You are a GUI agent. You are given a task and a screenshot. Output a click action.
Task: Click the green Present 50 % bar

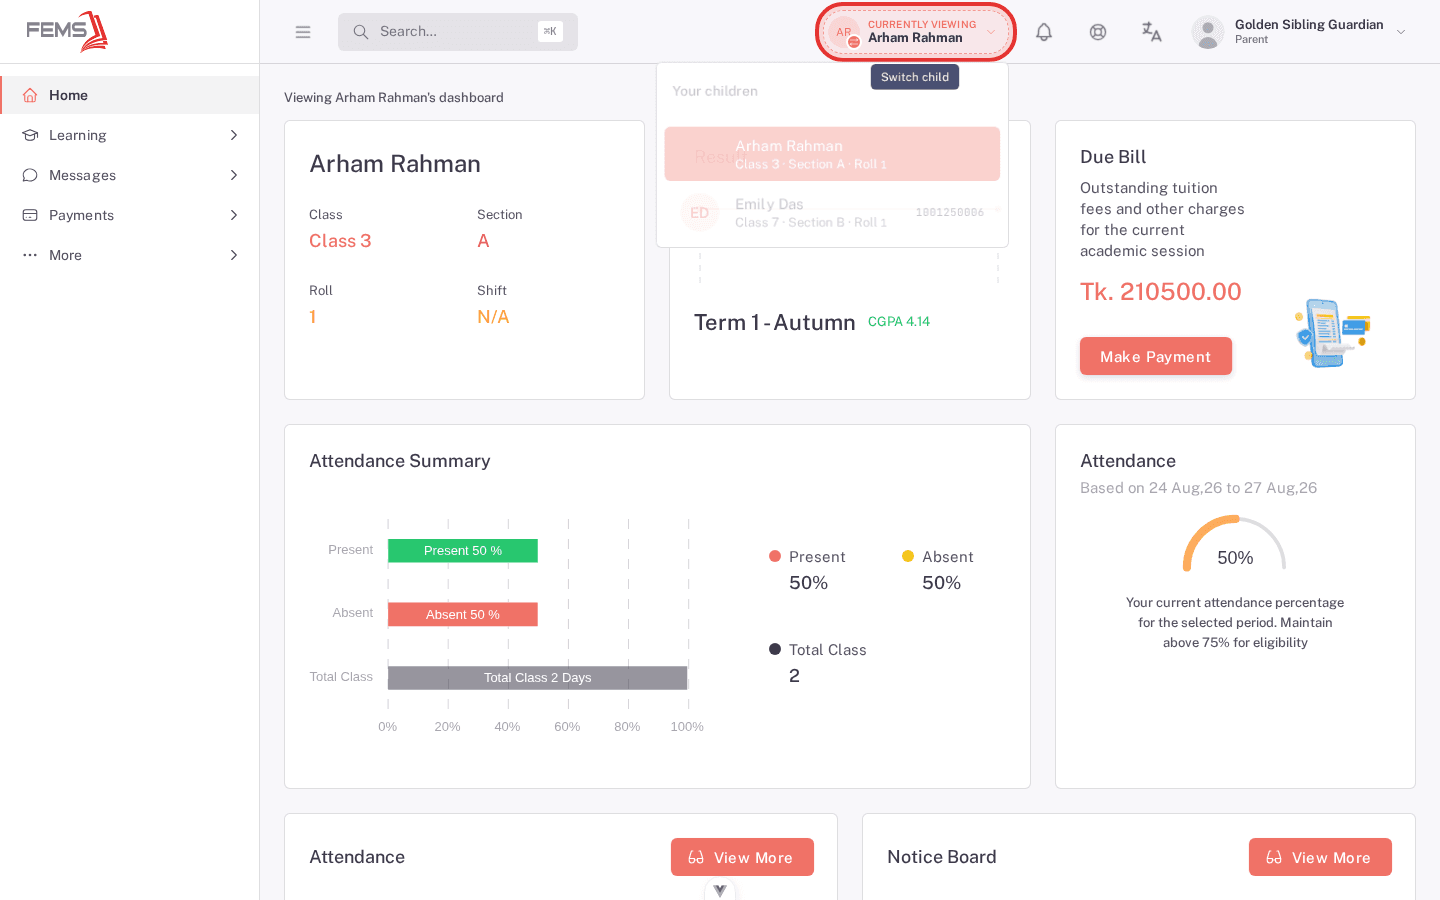coord(463,551)
